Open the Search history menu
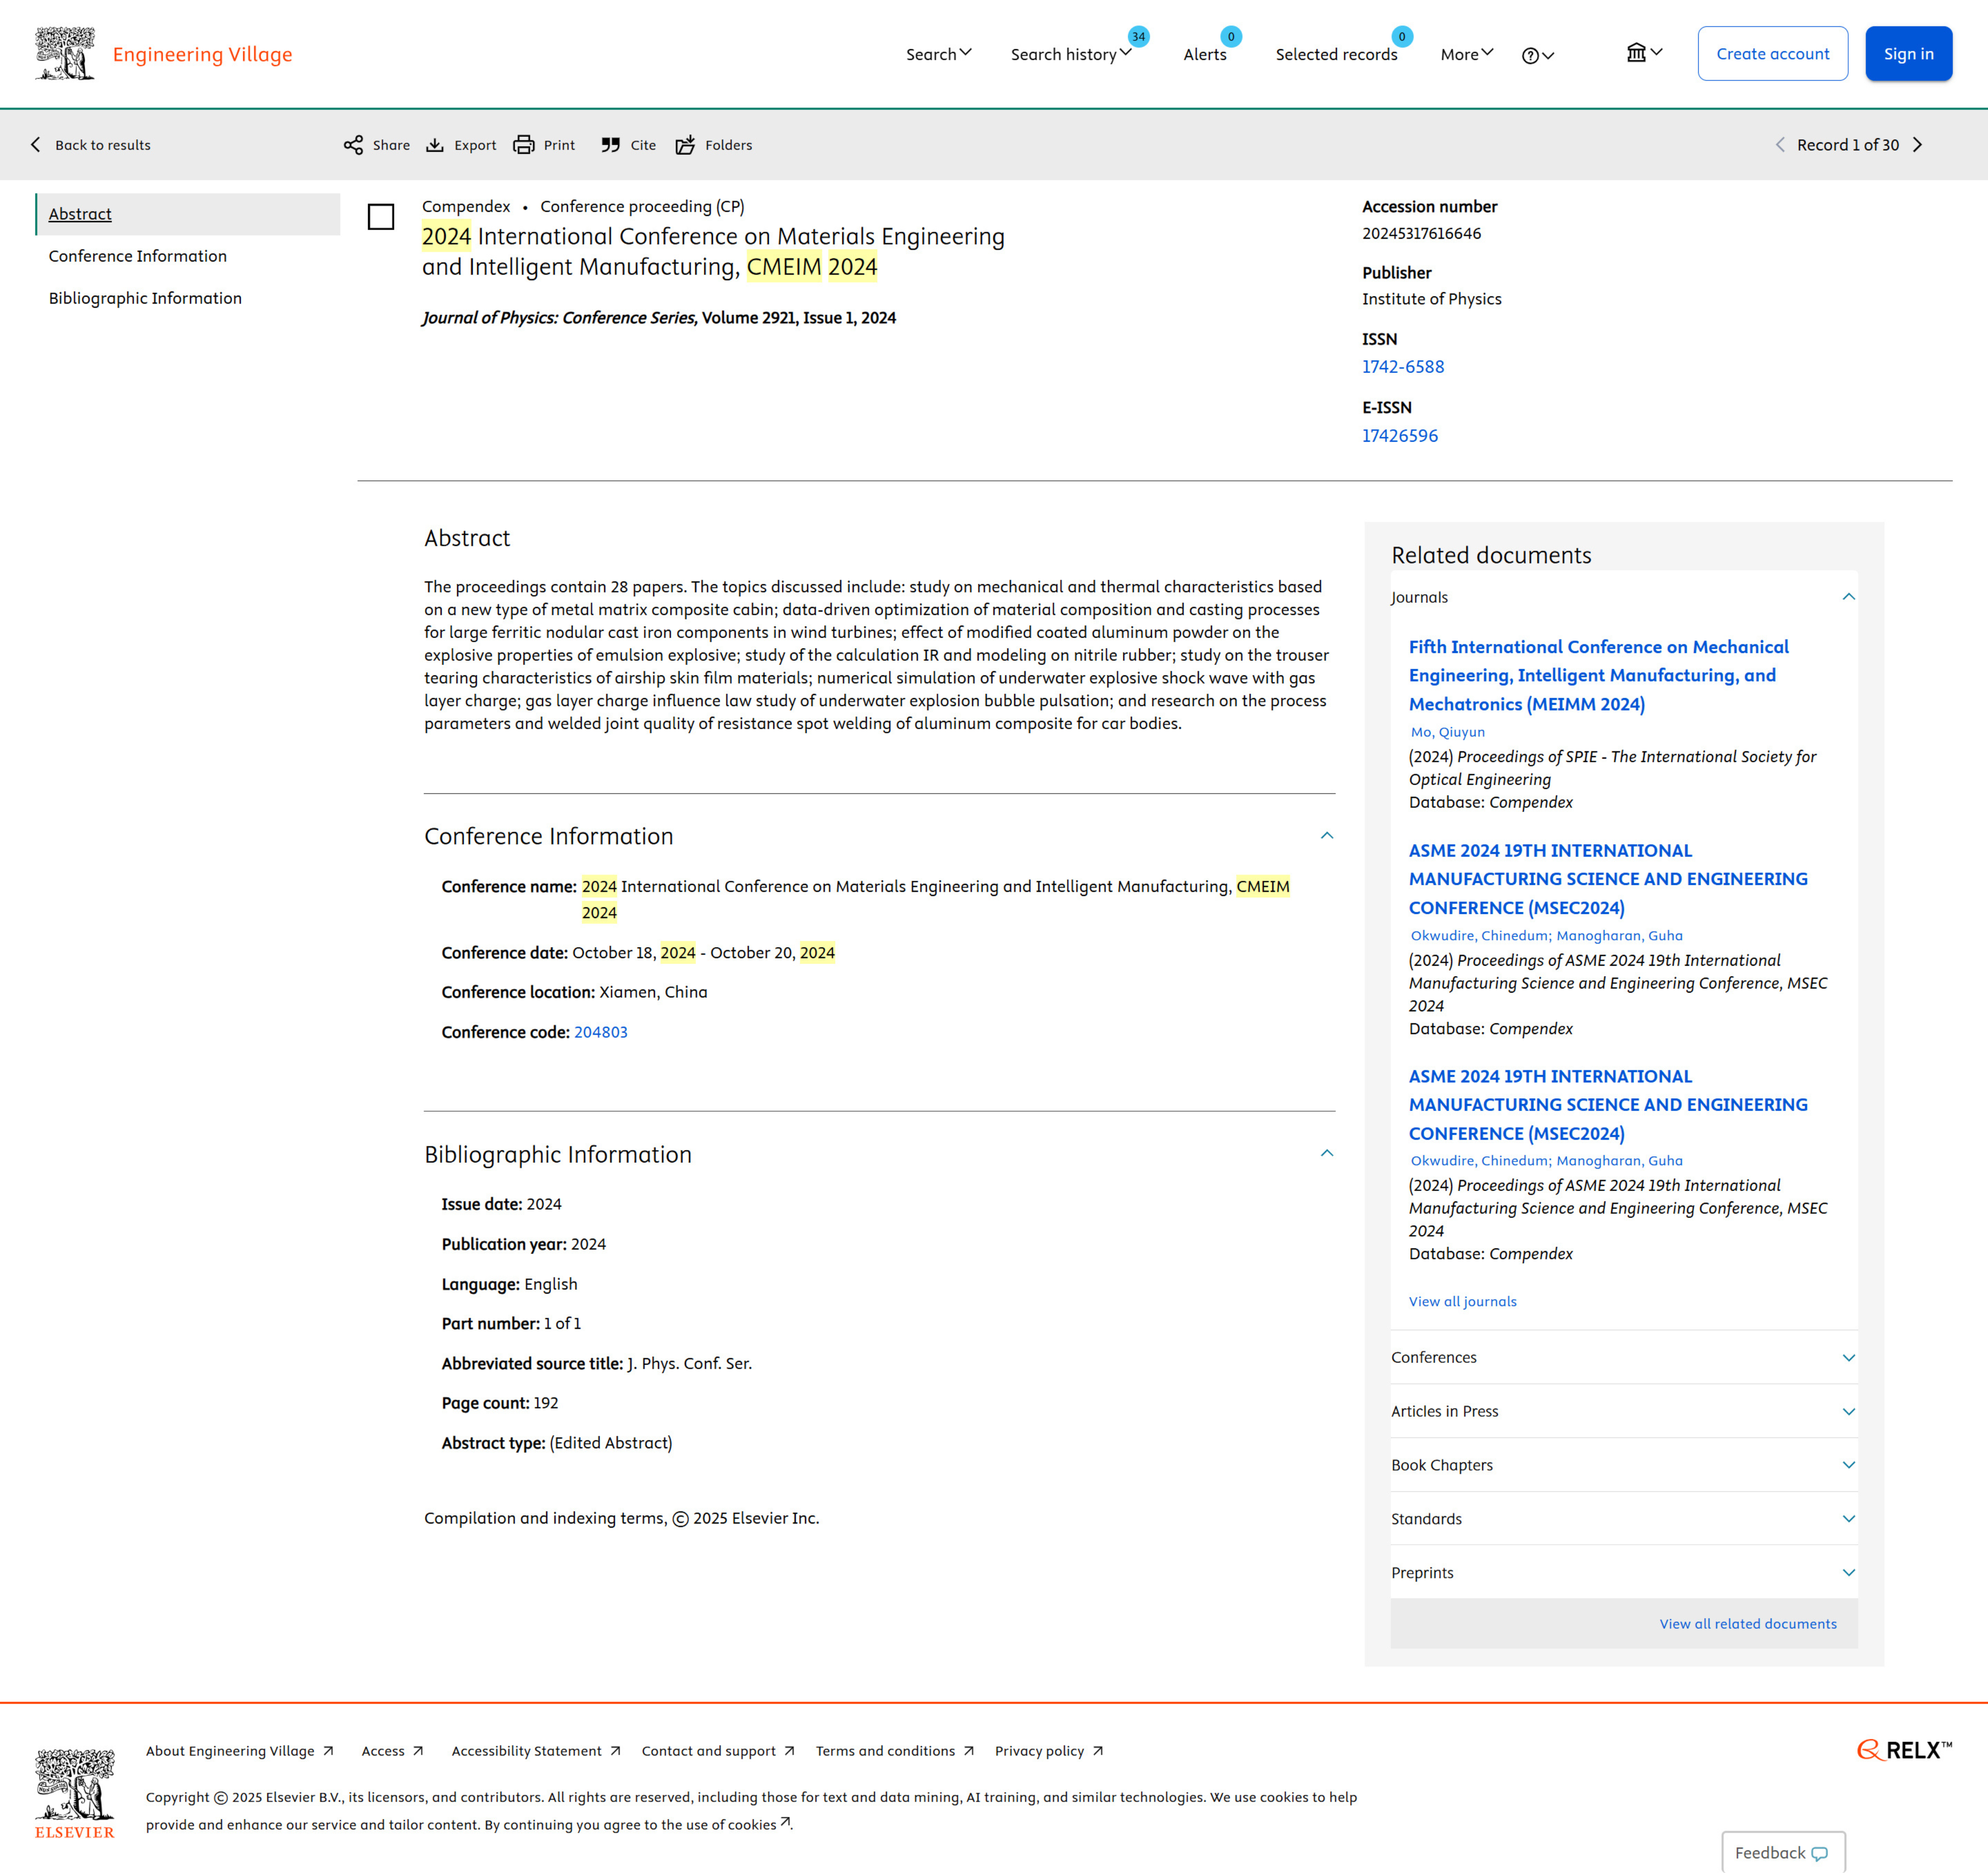Screen dimensions: 1988x1873 pyautogui.click(x=1070, y=54)
